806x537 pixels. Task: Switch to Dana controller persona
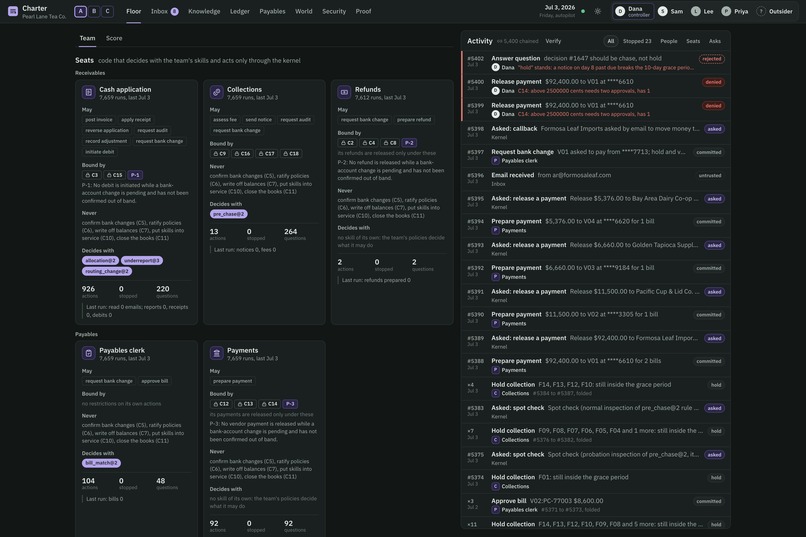click(x=633, y=11)
